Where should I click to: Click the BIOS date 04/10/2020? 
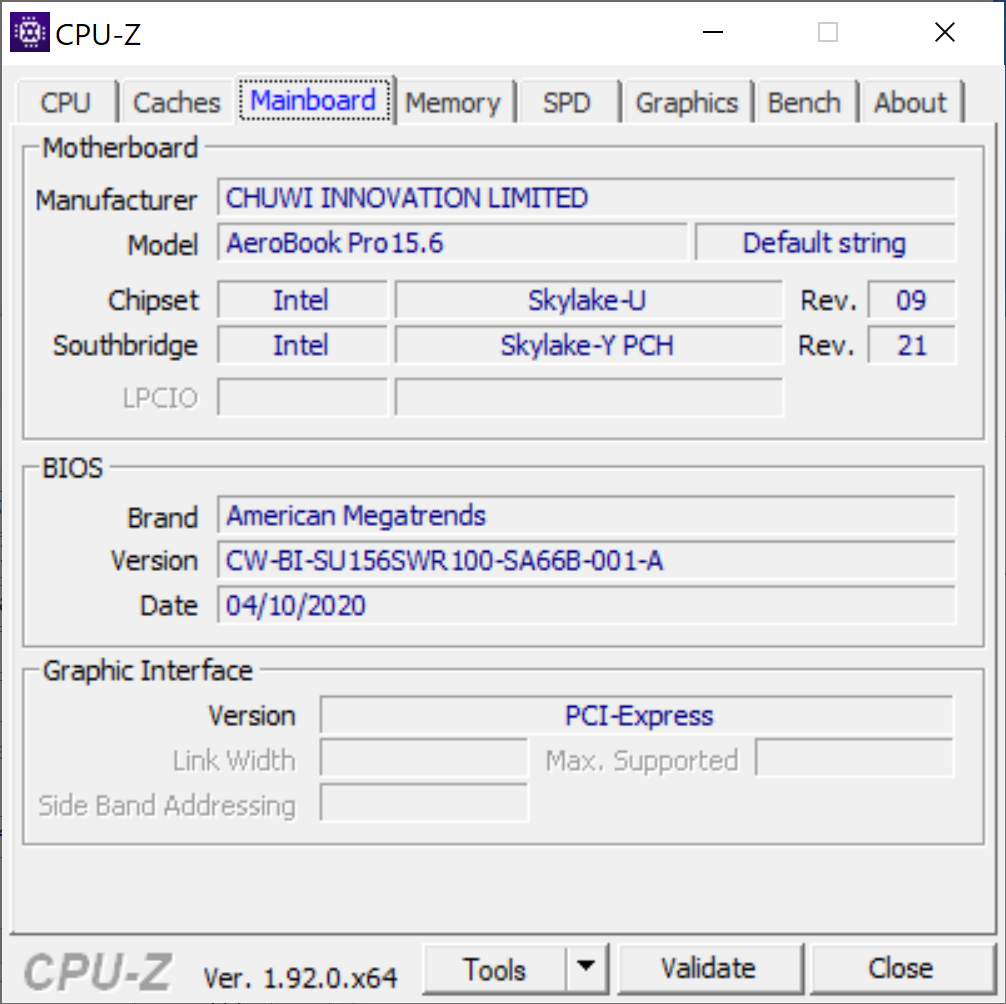(586, 605)
